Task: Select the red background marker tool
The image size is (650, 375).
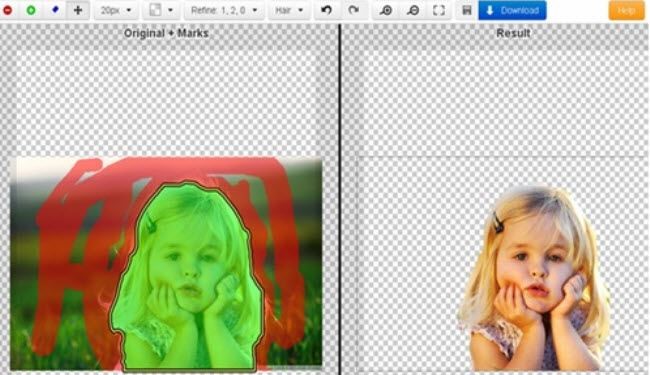Action: pyautogui.click(x=7, y=10)
